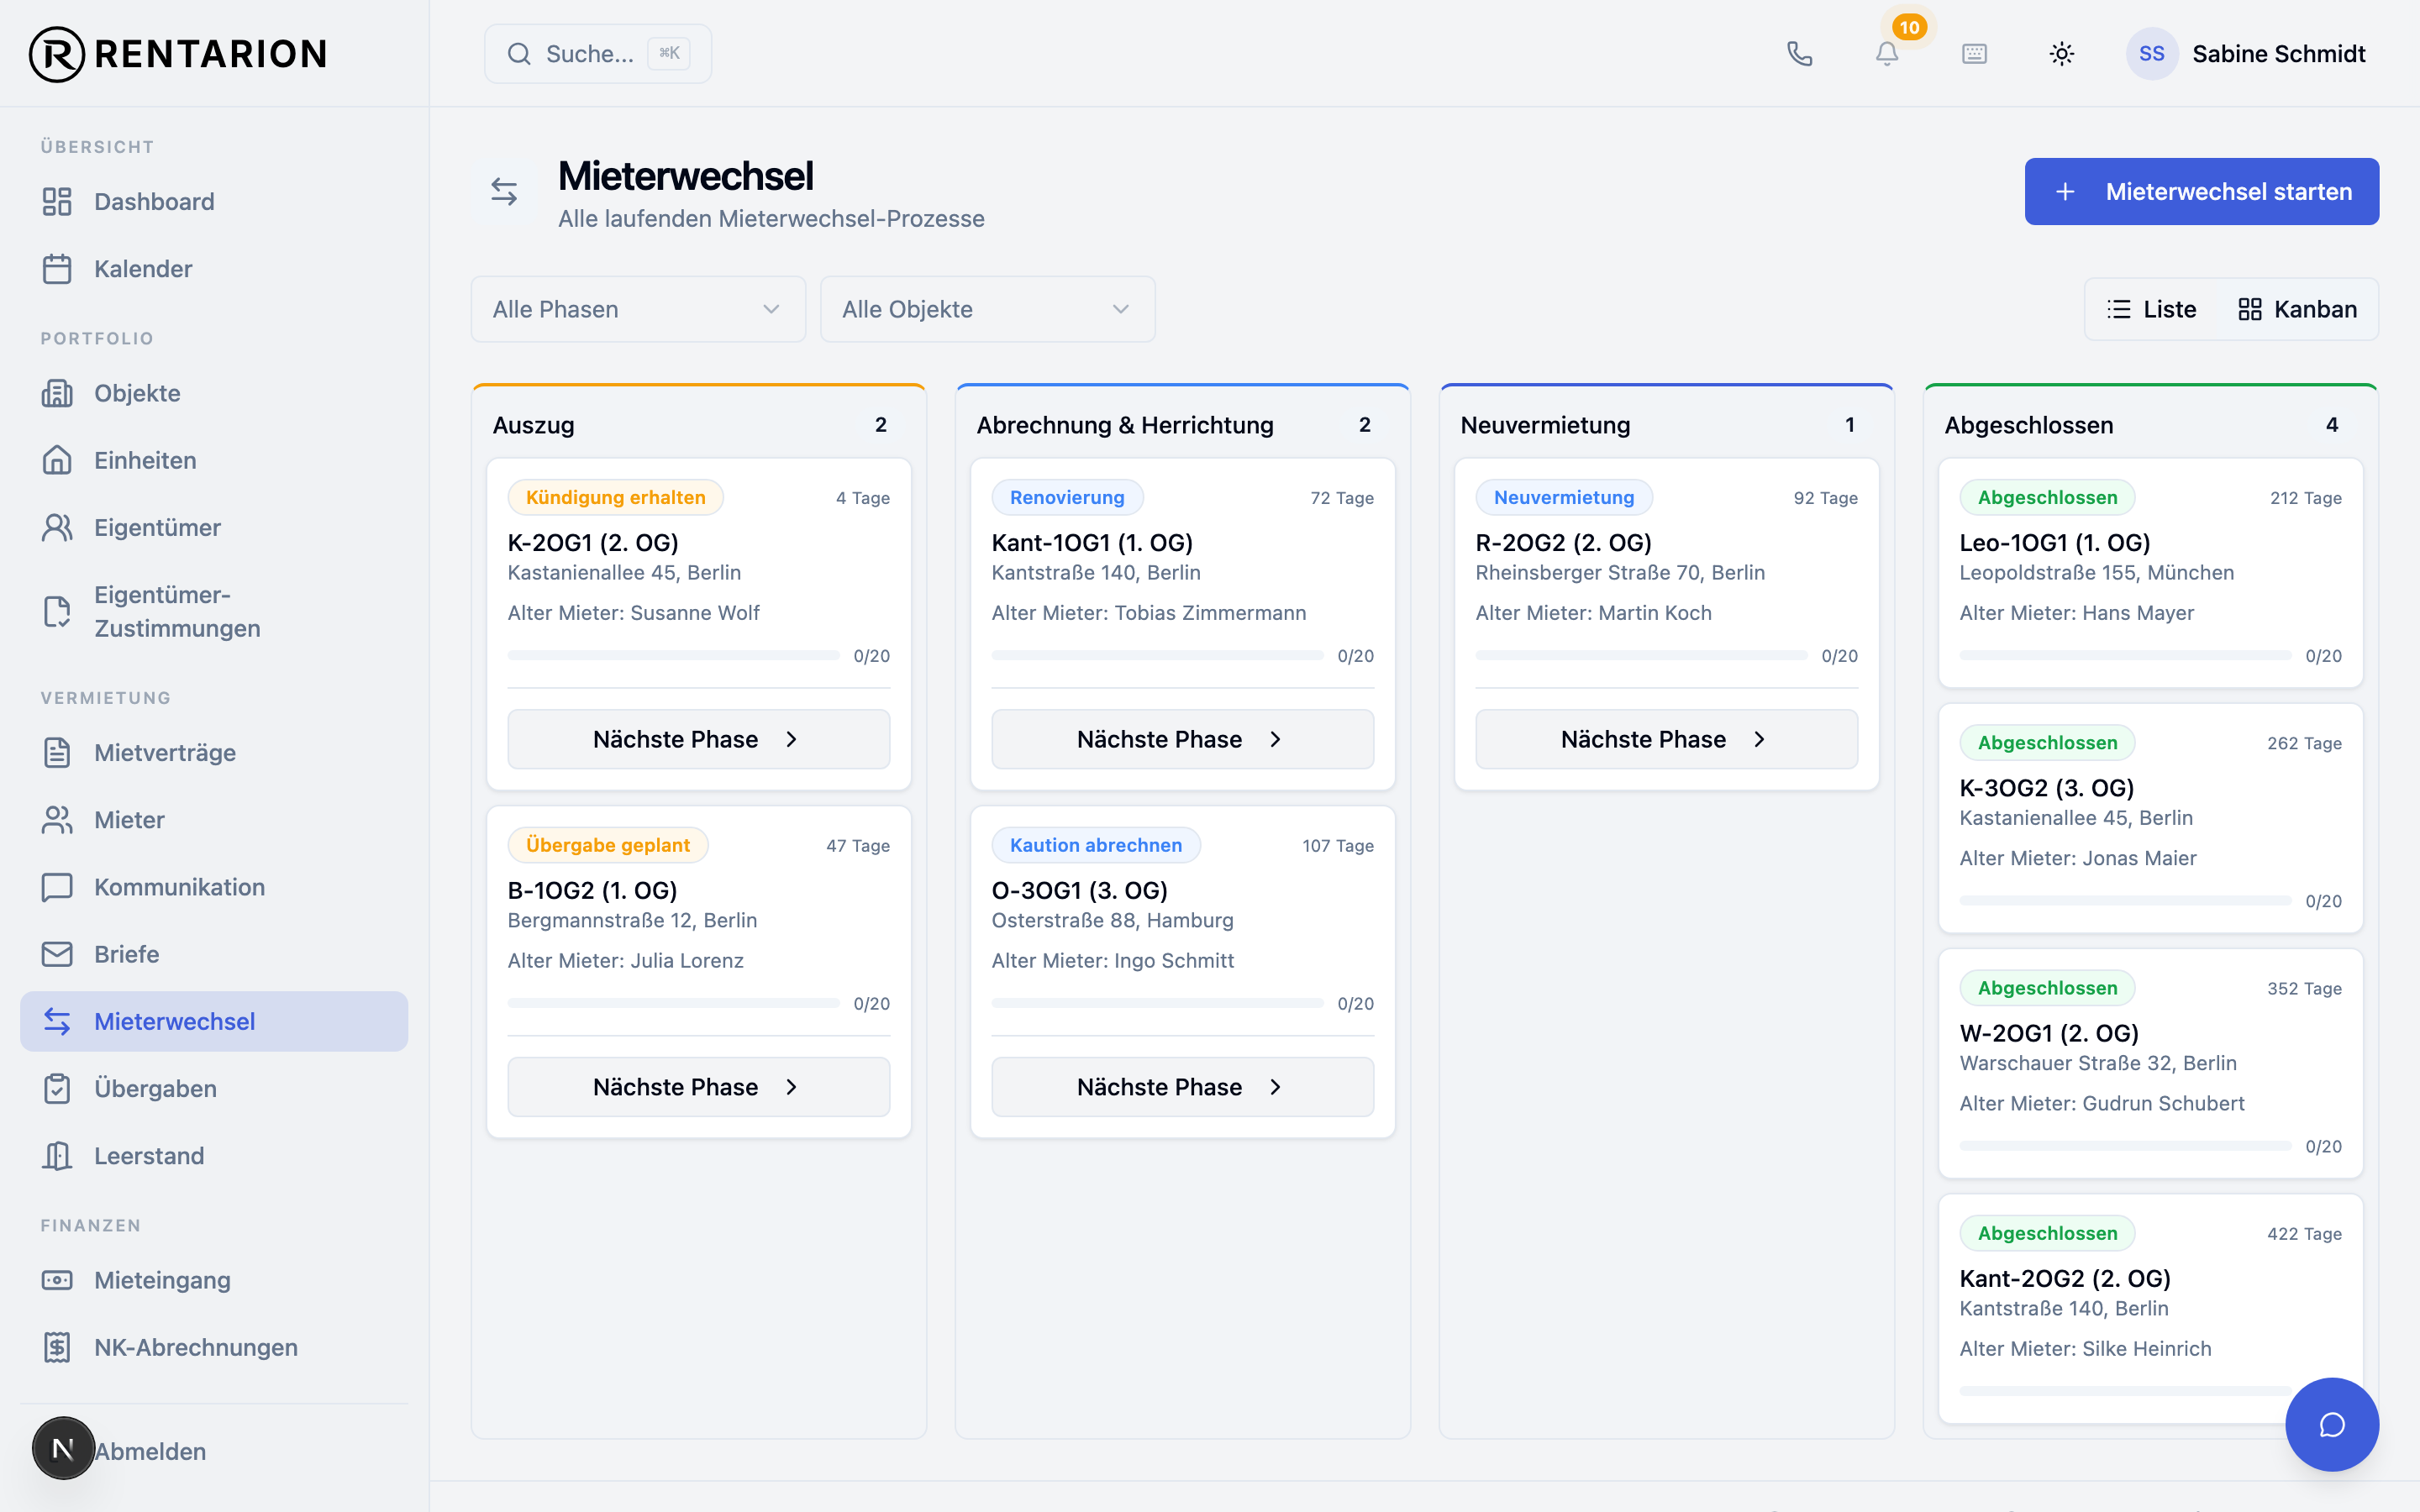2420x1512 pixels.
Task: Click the round N badge icon
Action: [x=63, y=1448]
